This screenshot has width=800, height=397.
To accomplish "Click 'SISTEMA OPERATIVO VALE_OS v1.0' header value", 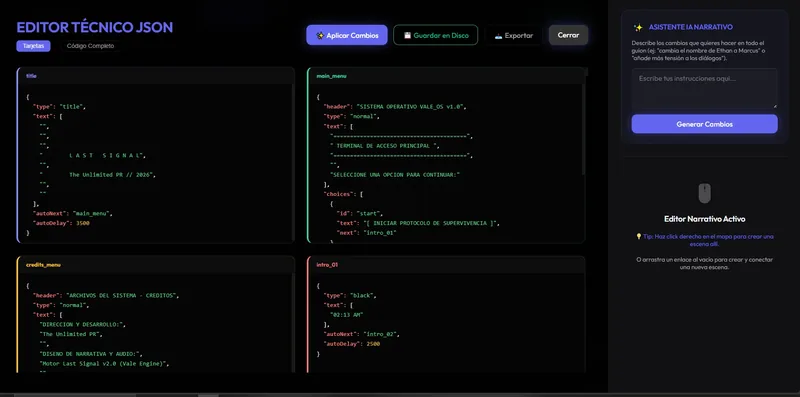I will [411, 107].
